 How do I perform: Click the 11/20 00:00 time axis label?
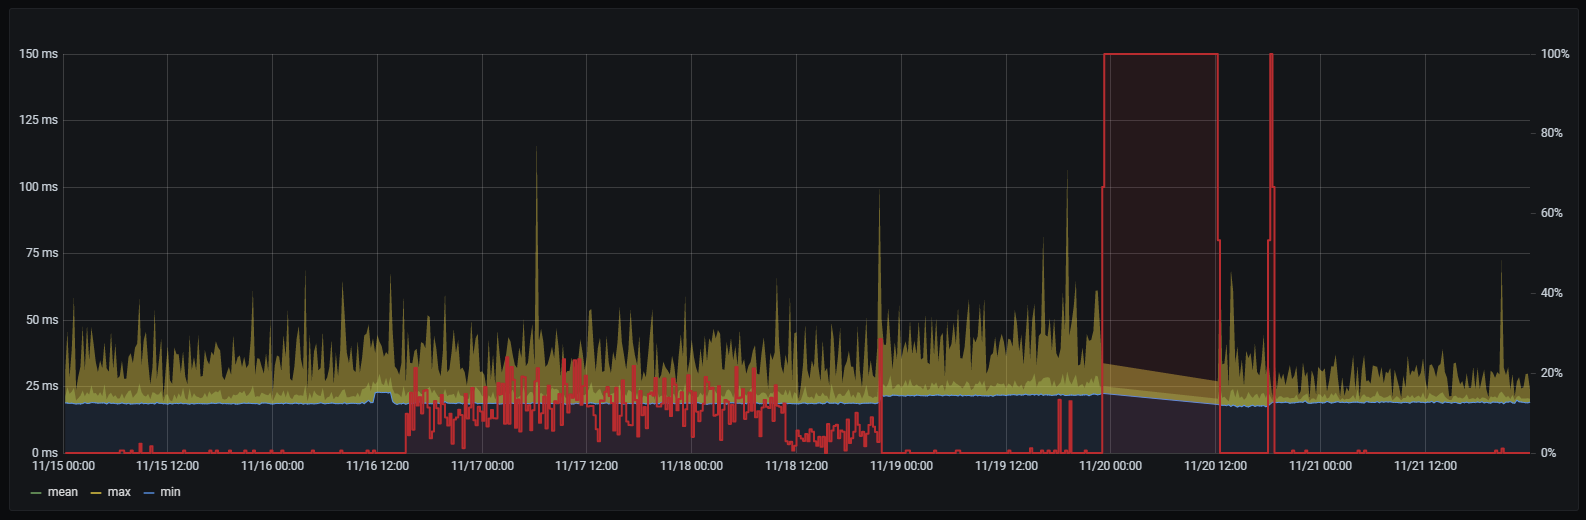coord(1111,466)
